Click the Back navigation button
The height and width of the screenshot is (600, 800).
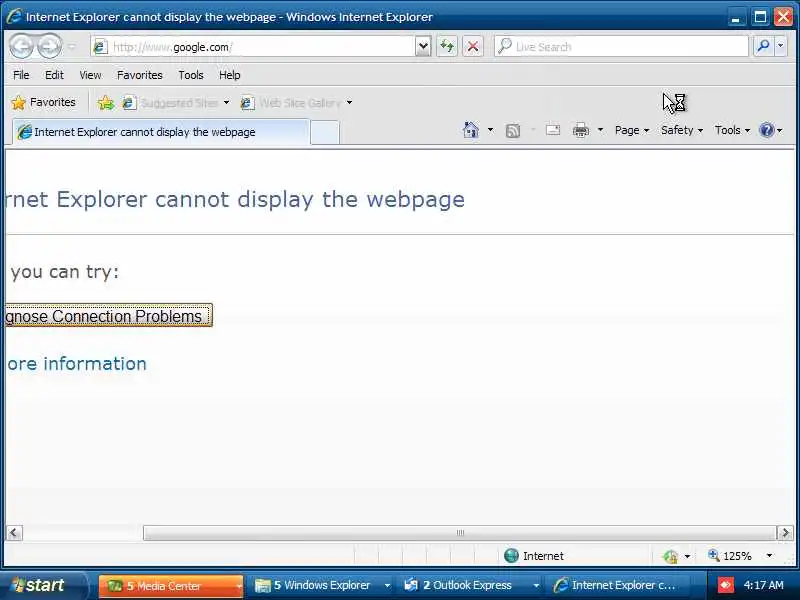(22, 46)
